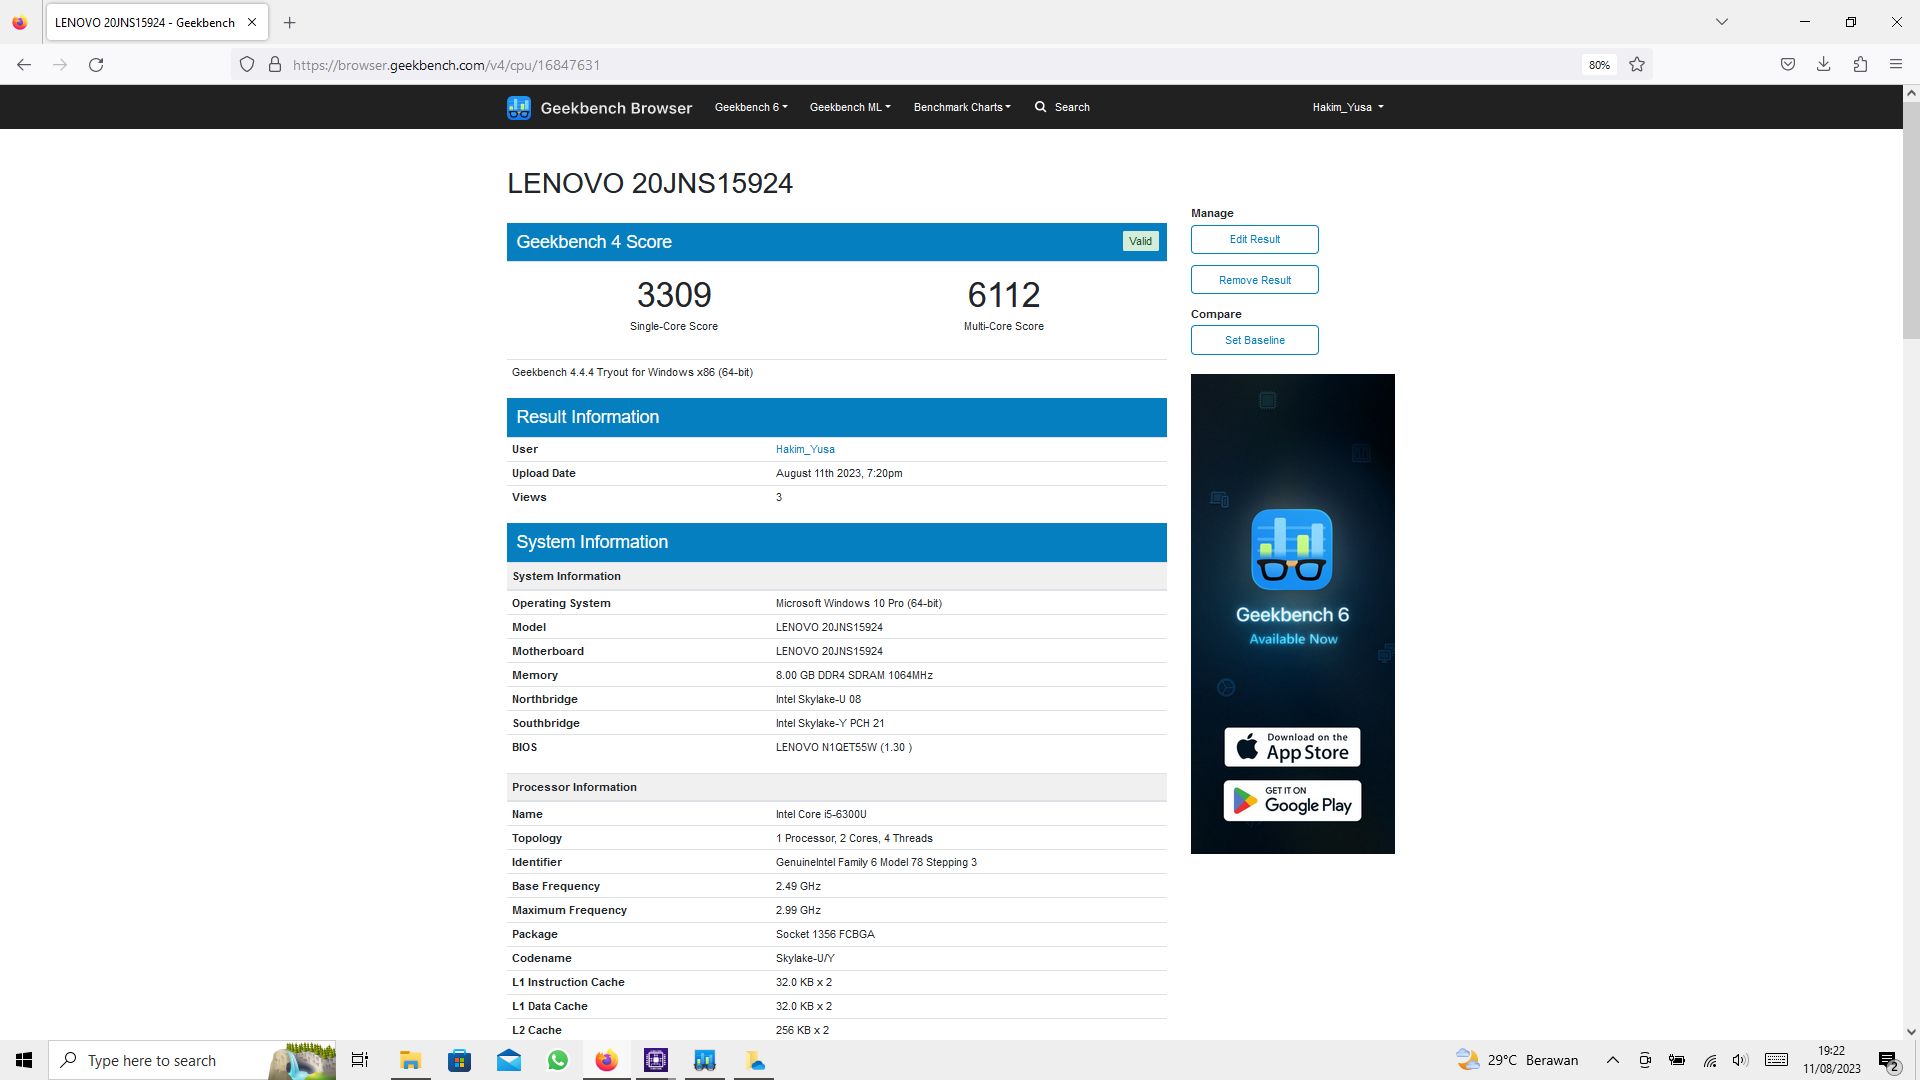Click the 8.00 GB DDR4 SDRAM memory value
The image size is (1920, 1080).
point(854,675)
